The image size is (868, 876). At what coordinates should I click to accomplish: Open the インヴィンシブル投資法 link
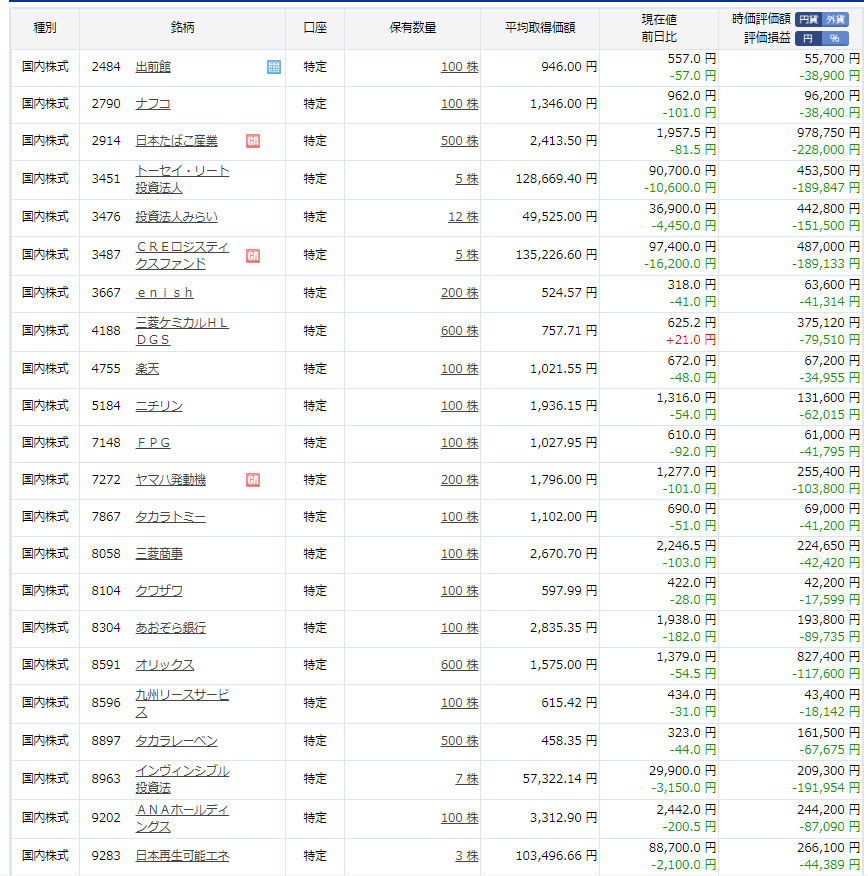pyautogui.click(x=182, y=779)
